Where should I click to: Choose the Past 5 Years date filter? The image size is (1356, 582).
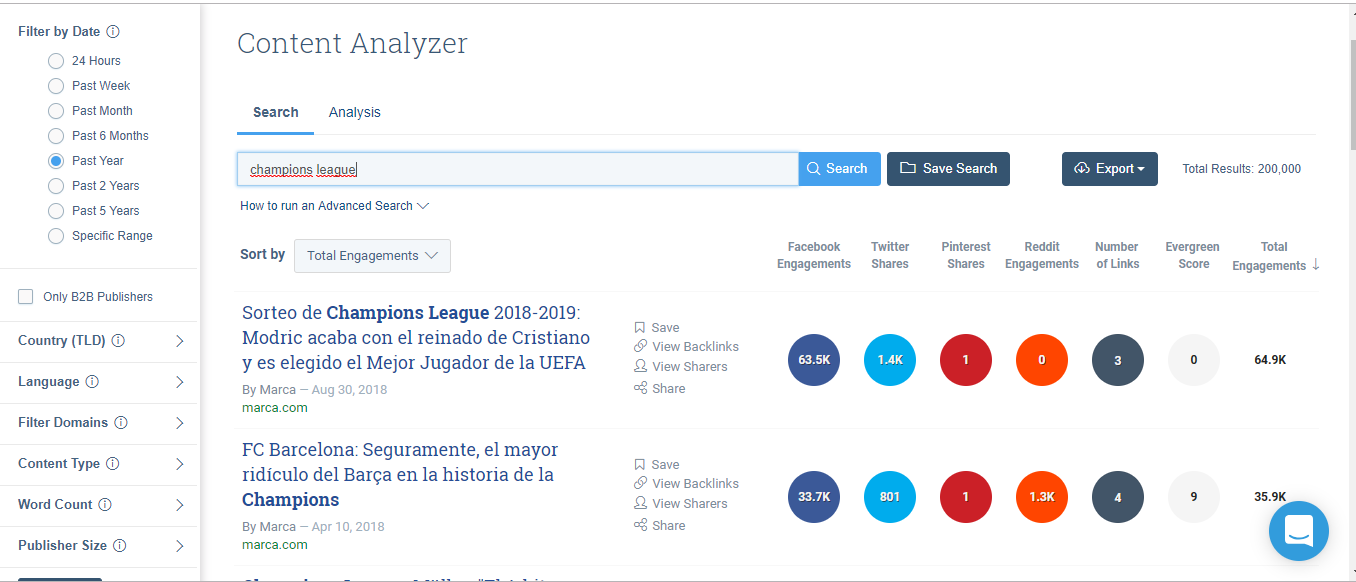tap(56, 211)
